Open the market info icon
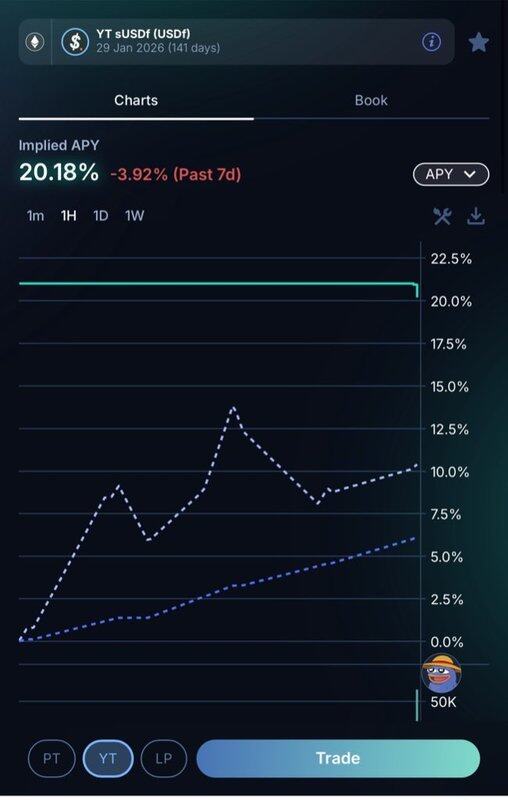 431,42
